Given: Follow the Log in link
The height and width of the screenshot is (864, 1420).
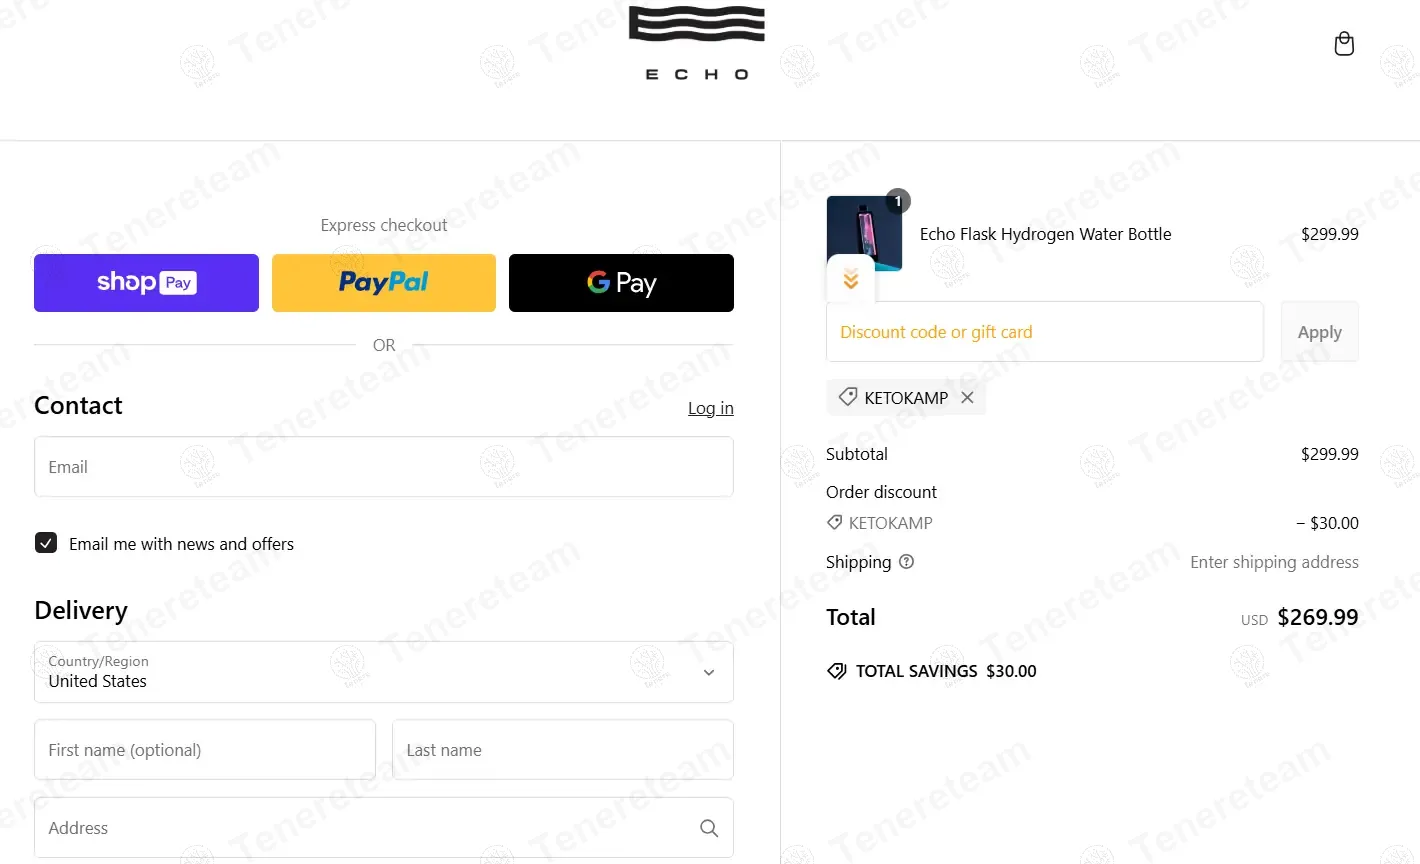Looking at the screenshot, I should [711, 408].
